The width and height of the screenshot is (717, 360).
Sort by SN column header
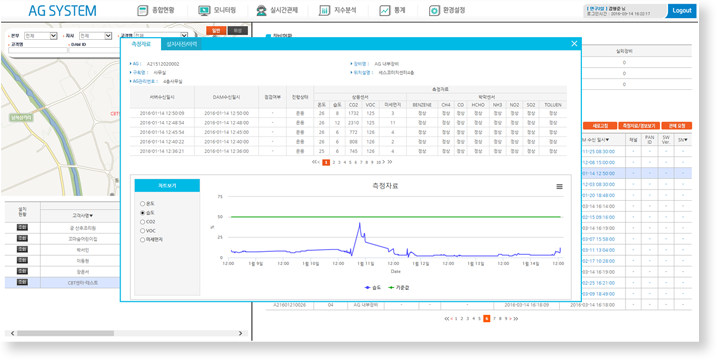[683, 139]
